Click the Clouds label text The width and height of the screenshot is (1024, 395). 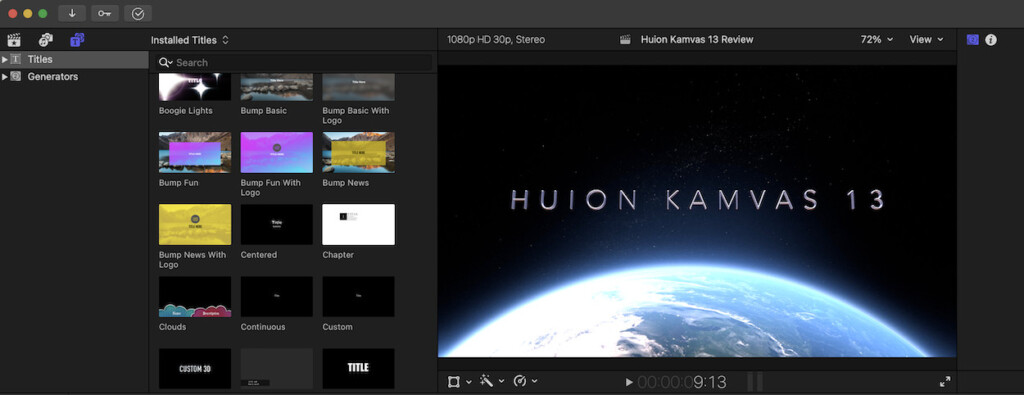(x=172, y=327)
